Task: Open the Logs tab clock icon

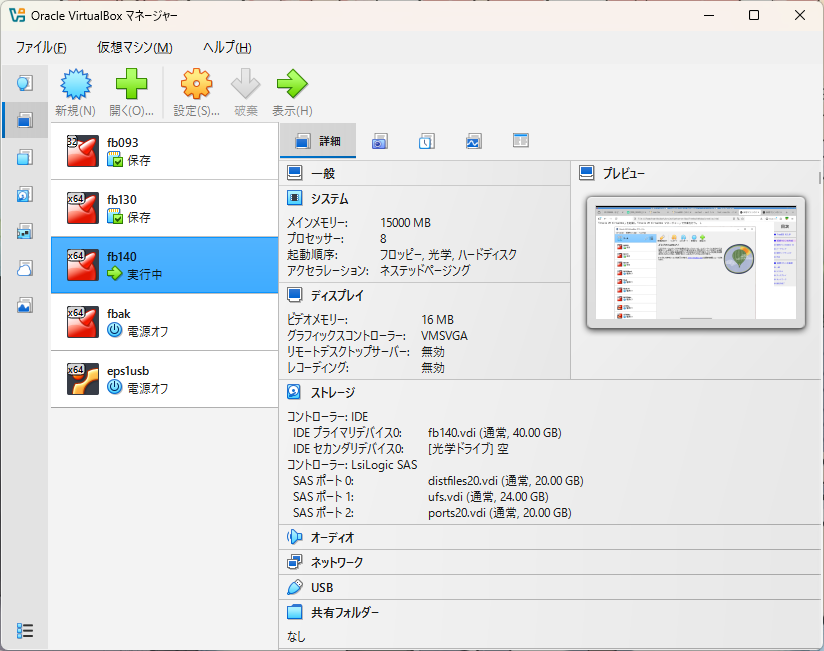Action: pos(427,141)
